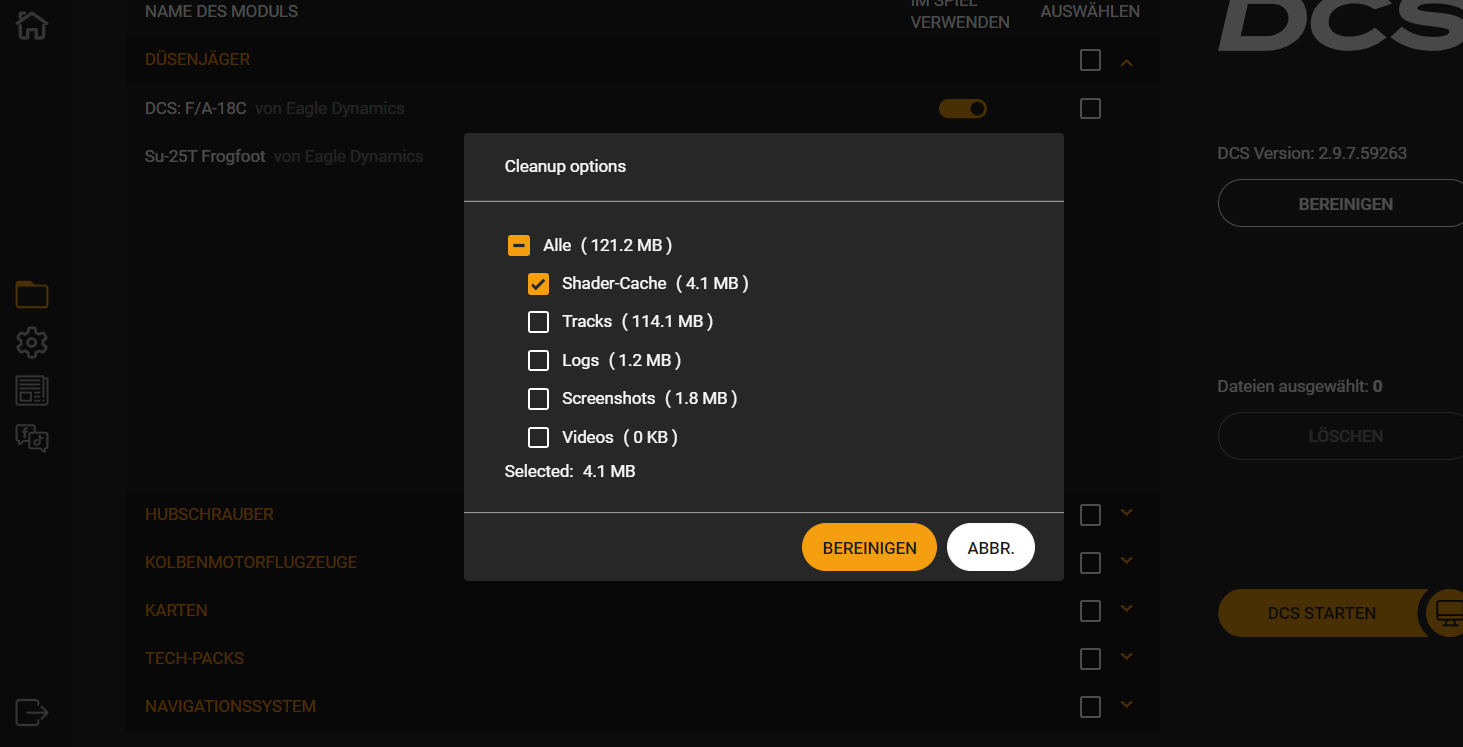Click the Abbr. cancel button

991,548
